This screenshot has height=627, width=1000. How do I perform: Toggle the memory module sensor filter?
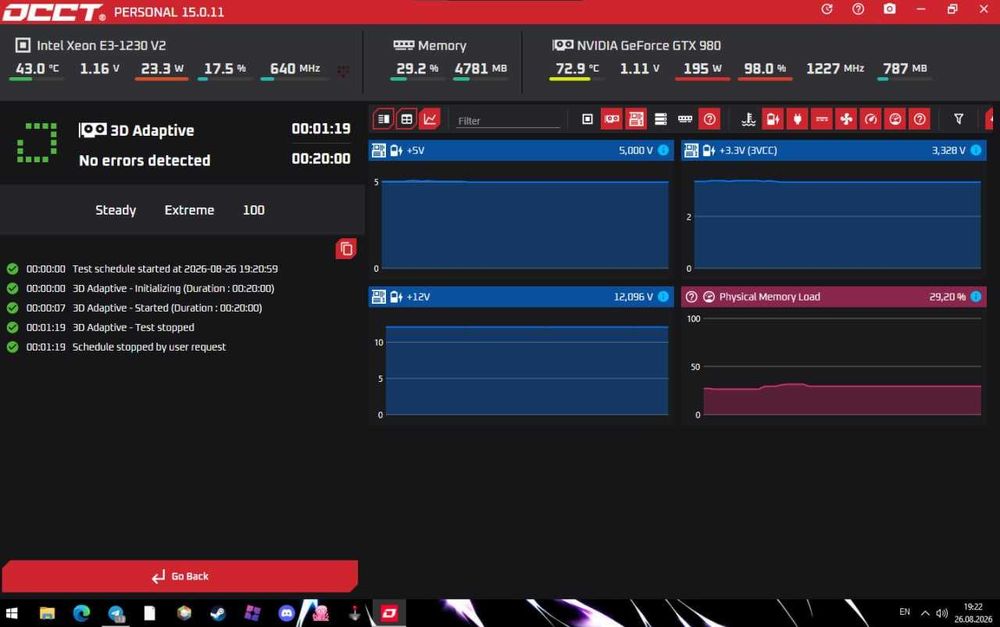tap(685, 119)
